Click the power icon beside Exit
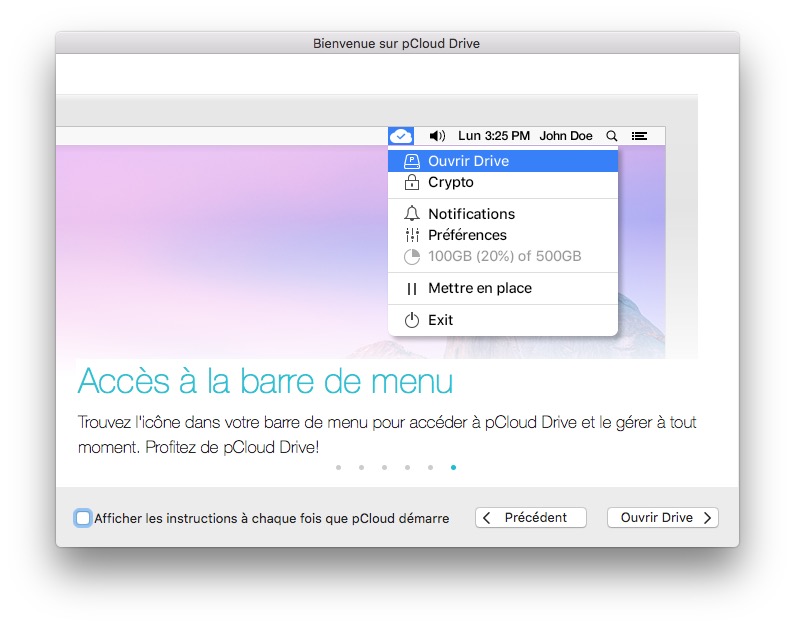Viewport: 795px width, 627px height. [x=412, y=320]
